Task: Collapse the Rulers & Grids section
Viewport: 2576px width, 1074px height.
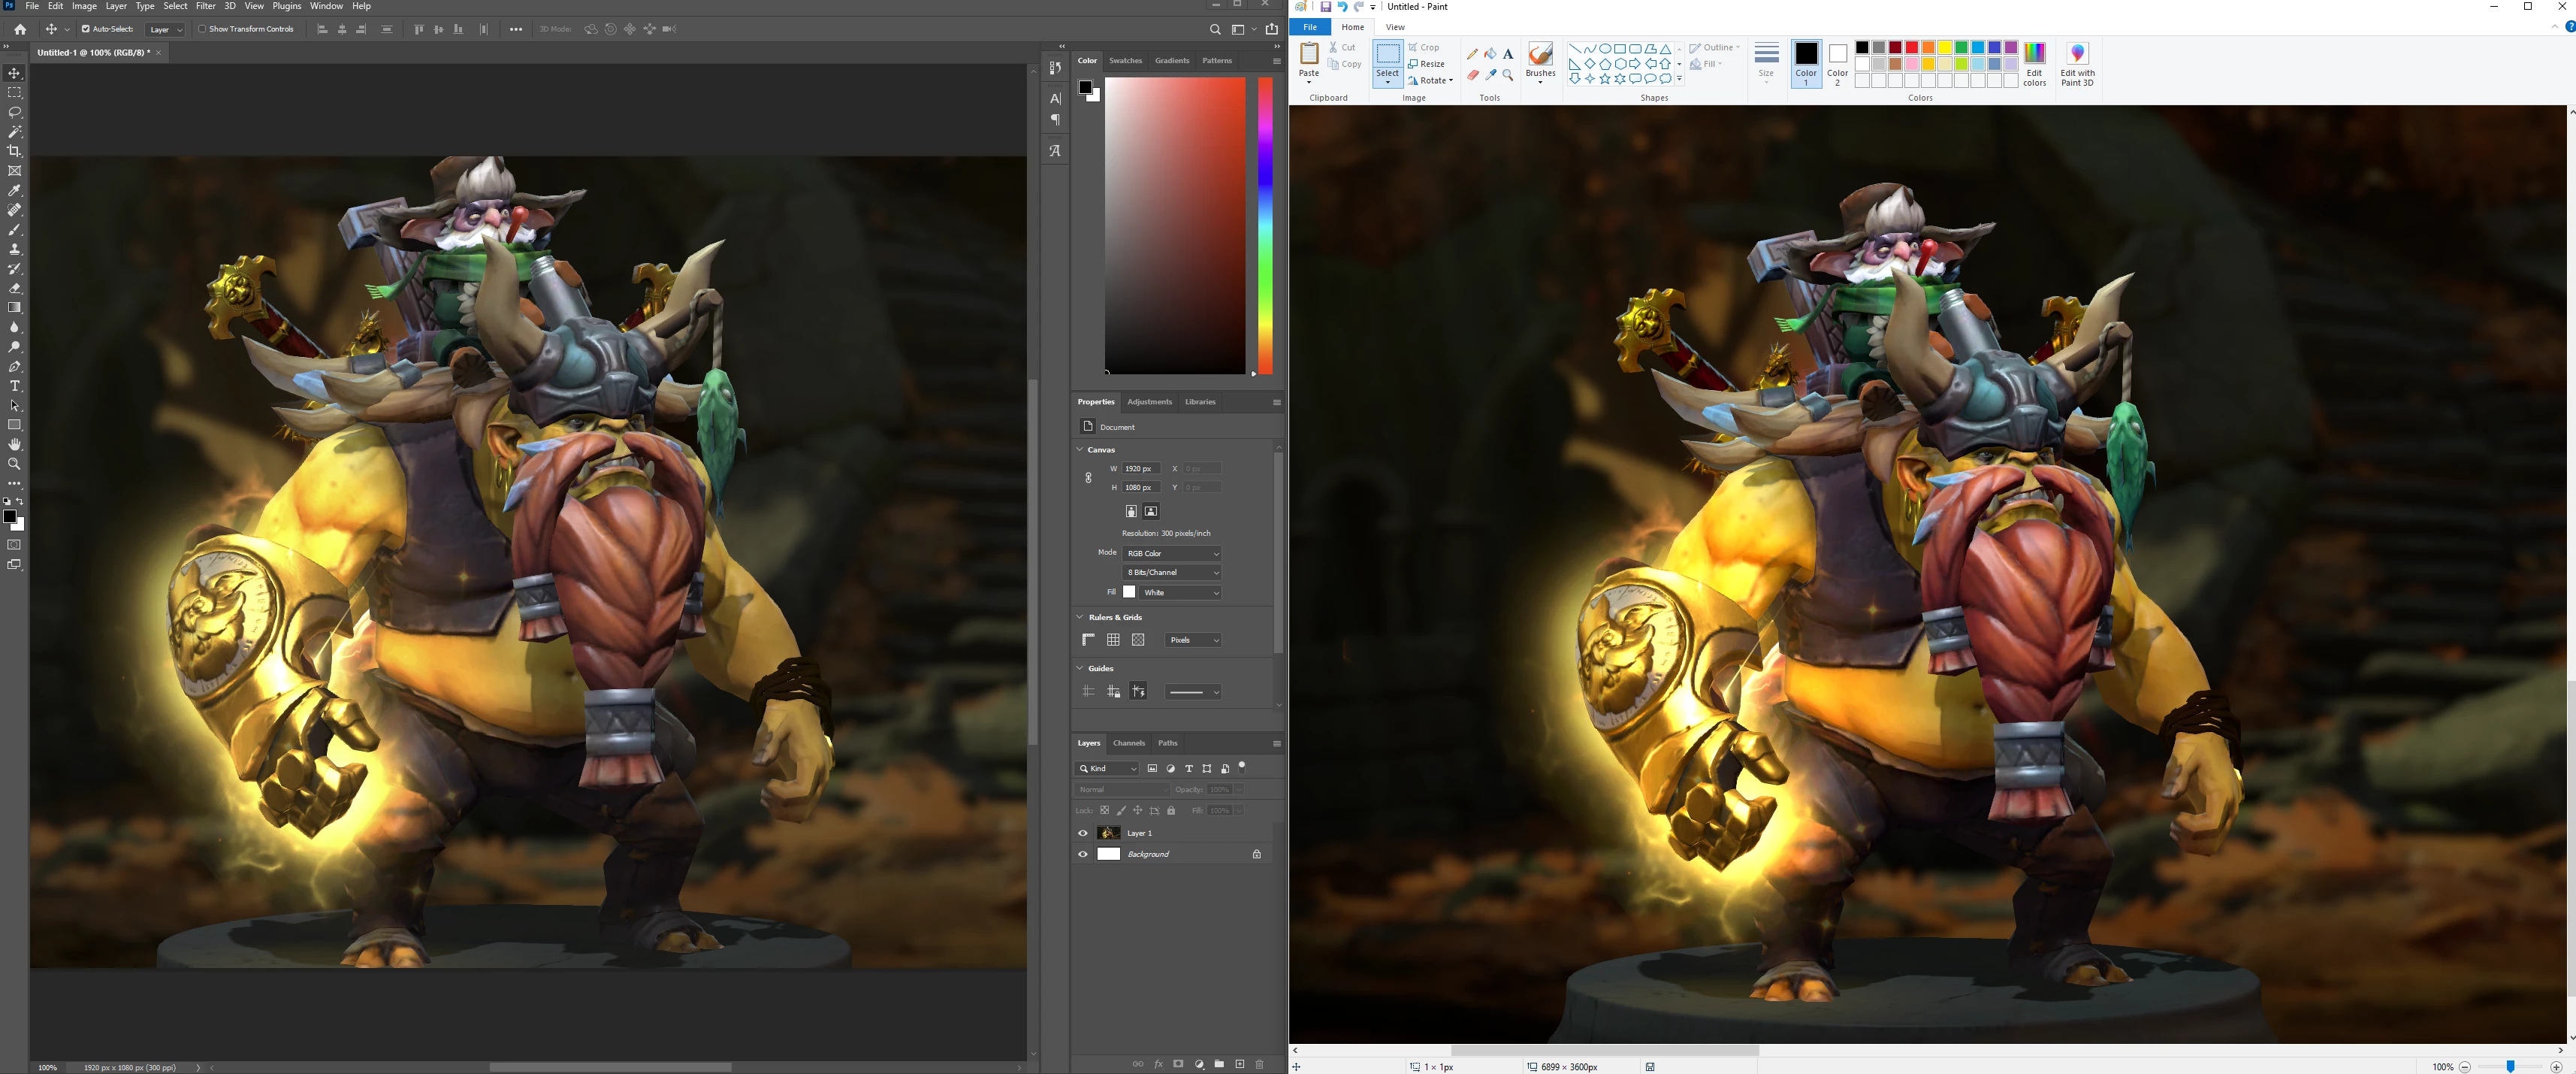Action: [x=1079, y=617]
